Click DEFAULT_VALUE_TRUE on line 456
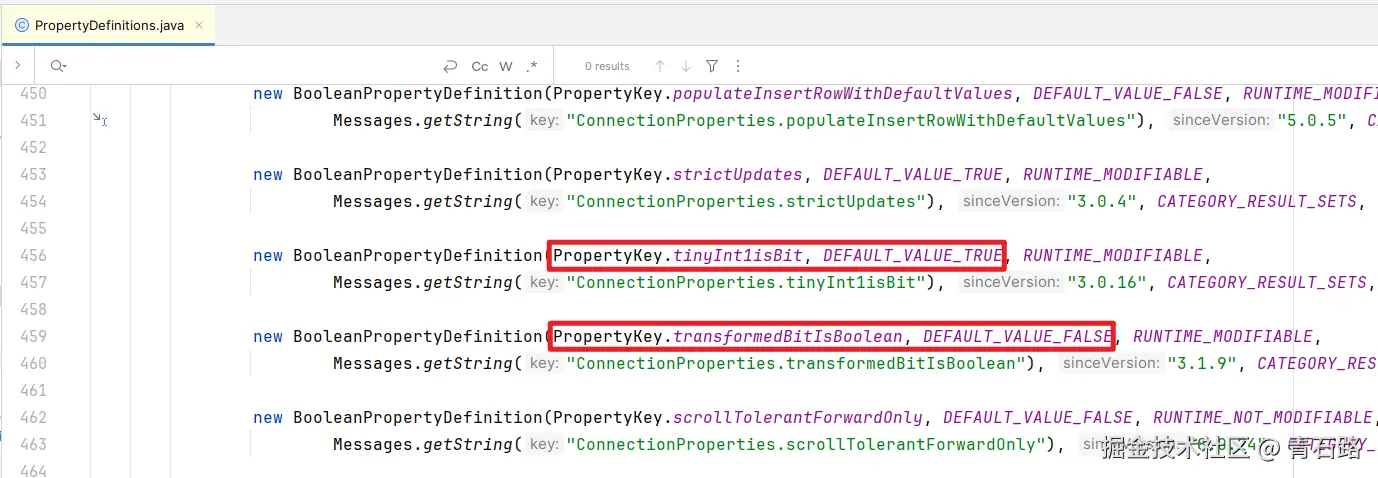The height and width of the screenshot is (478, 1378). tap(912, 255)
